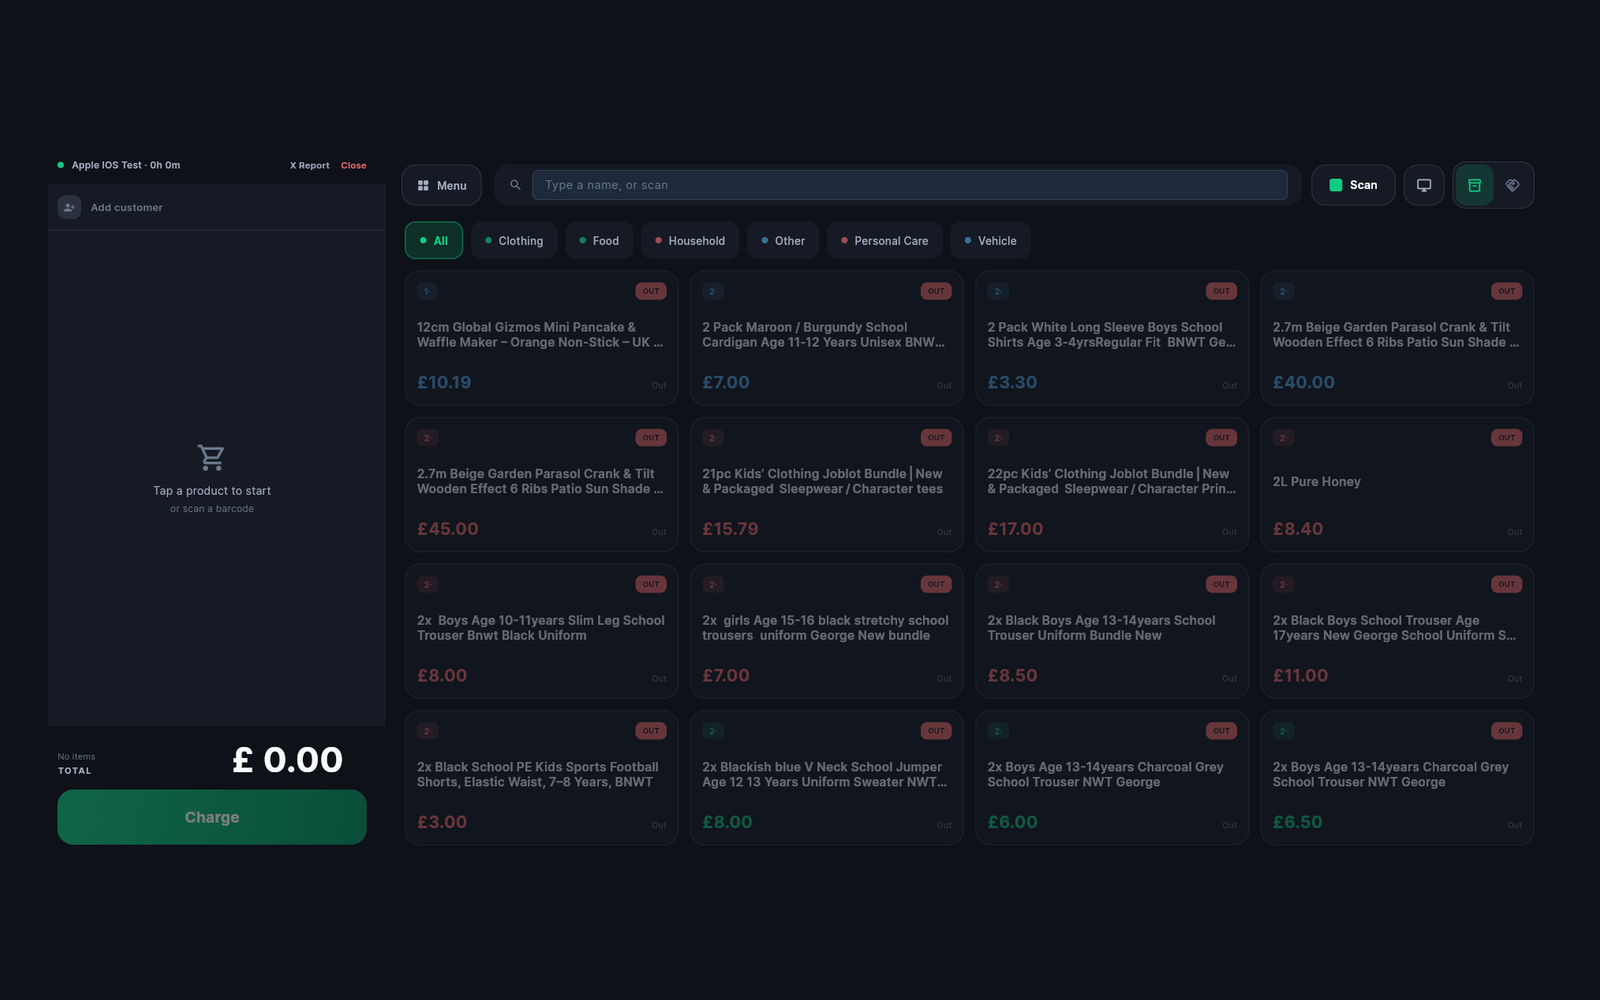Click the add customer person icon
The height and width of the screenshot is (1000, 1600).
click(x=69, y=207)
